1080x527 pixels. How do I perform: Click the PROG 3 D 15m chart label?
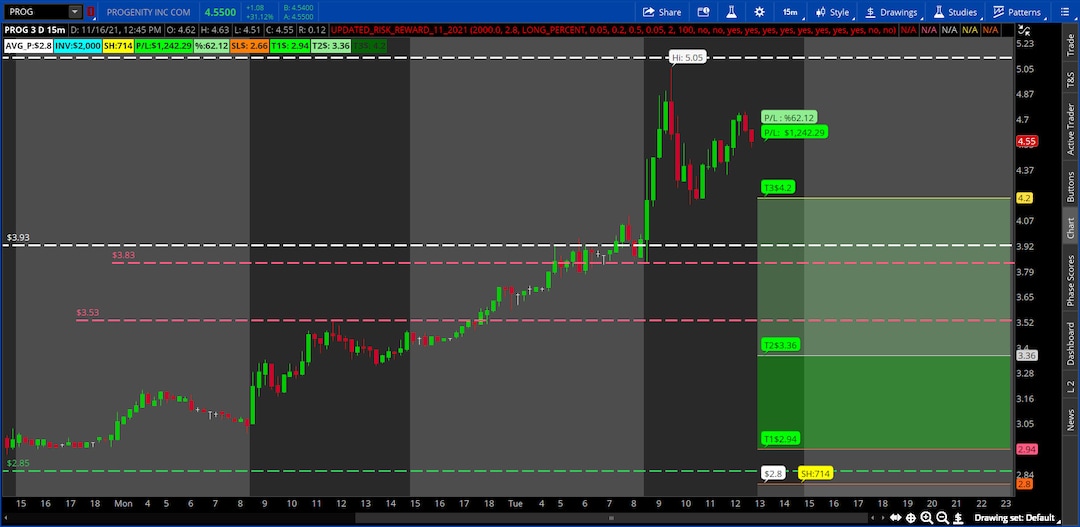pyautogui.click(x=35, y=30)
